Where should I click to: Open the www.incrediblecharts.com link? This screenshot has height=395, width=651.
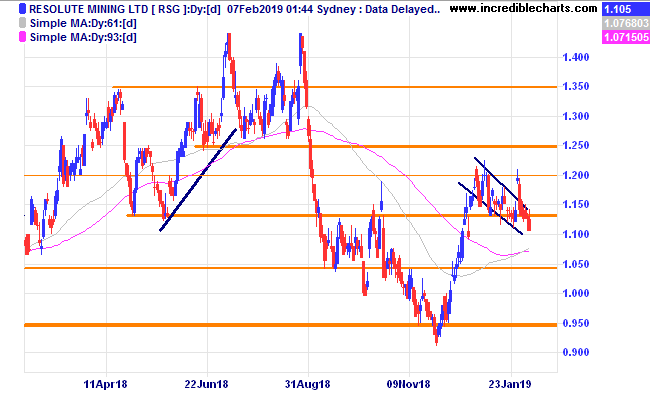click(x=523, y=8)
